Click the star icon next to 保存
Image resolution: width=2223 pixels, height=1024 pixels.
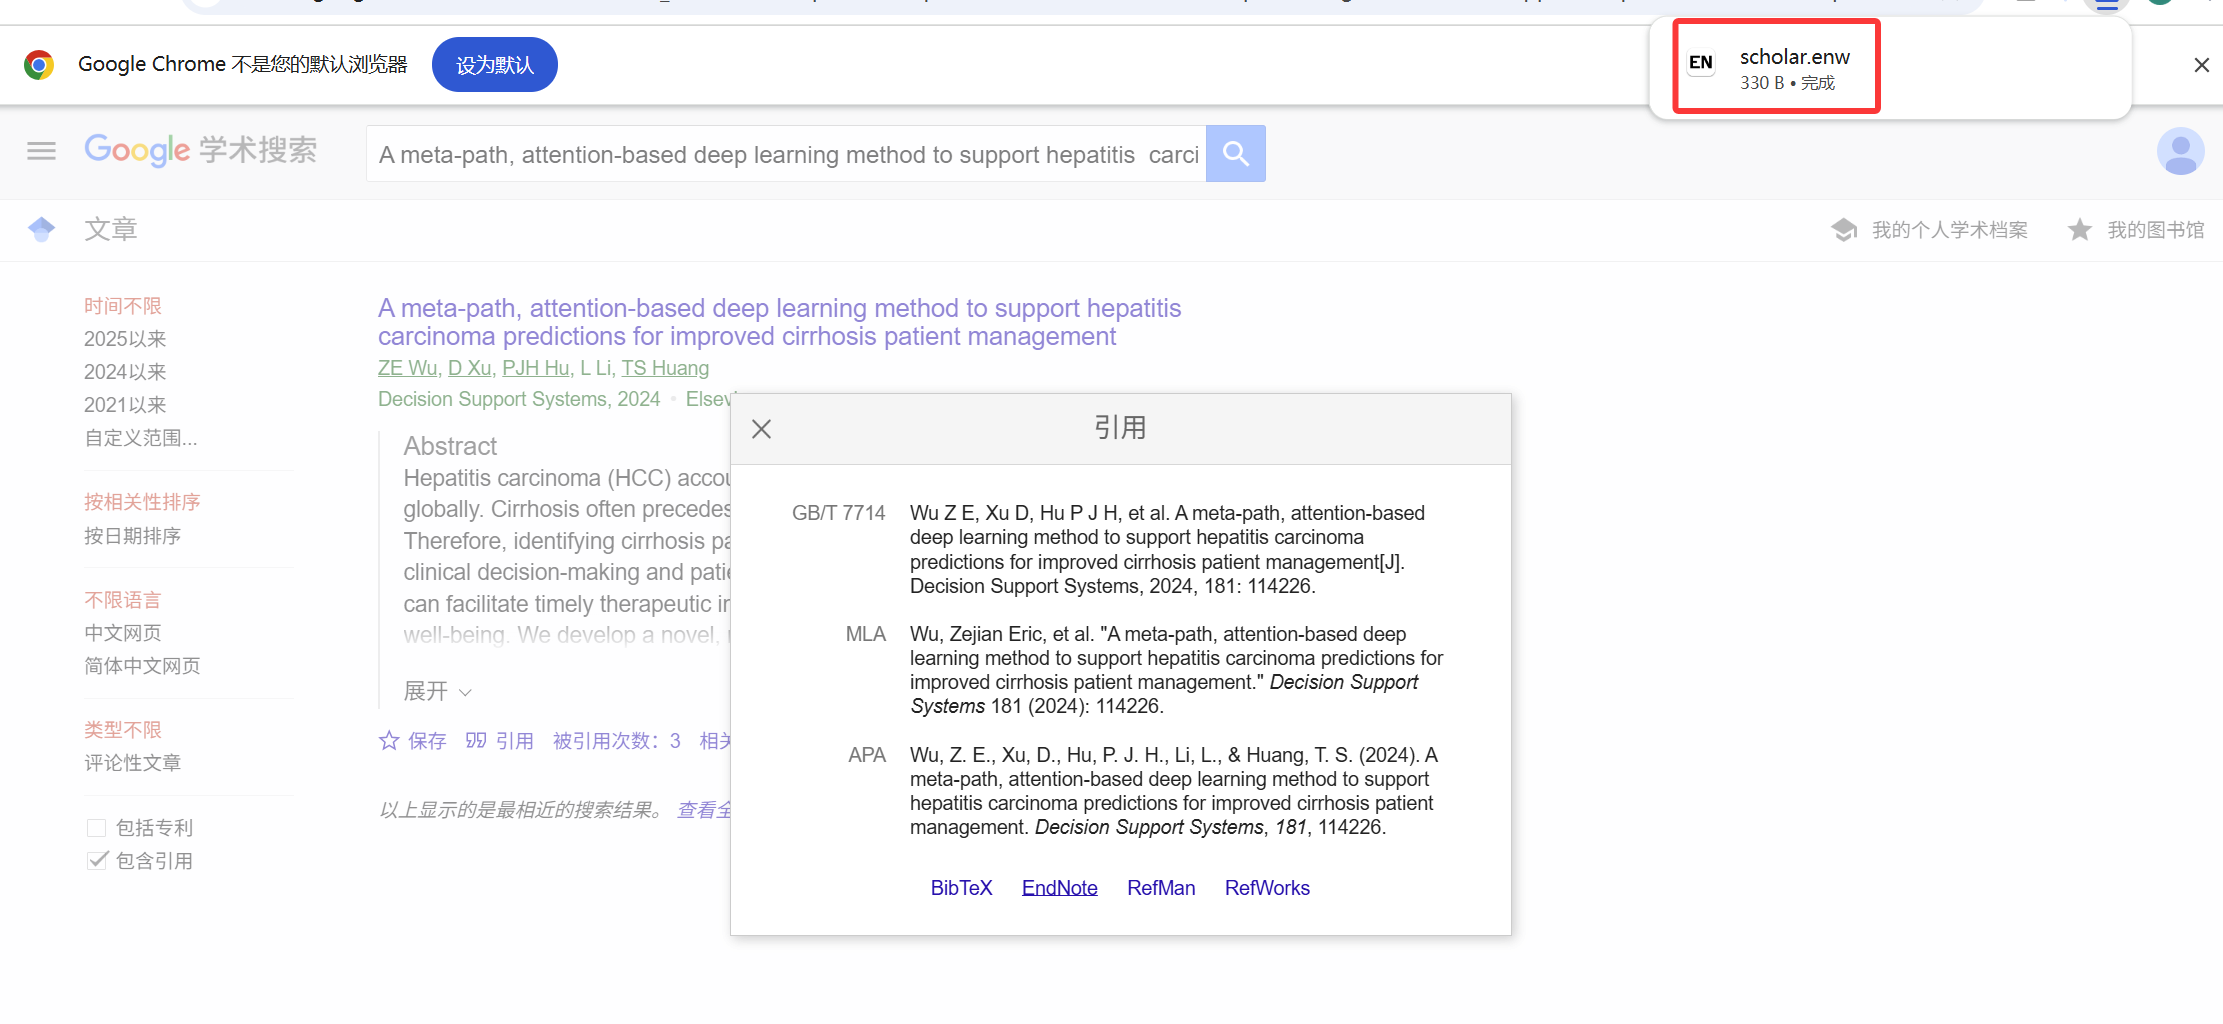(x=389, y=741)
